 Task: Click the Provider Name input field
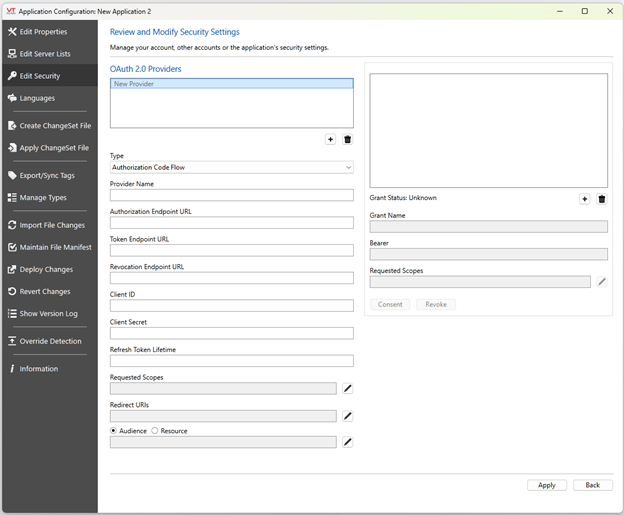tap(231, 195)
